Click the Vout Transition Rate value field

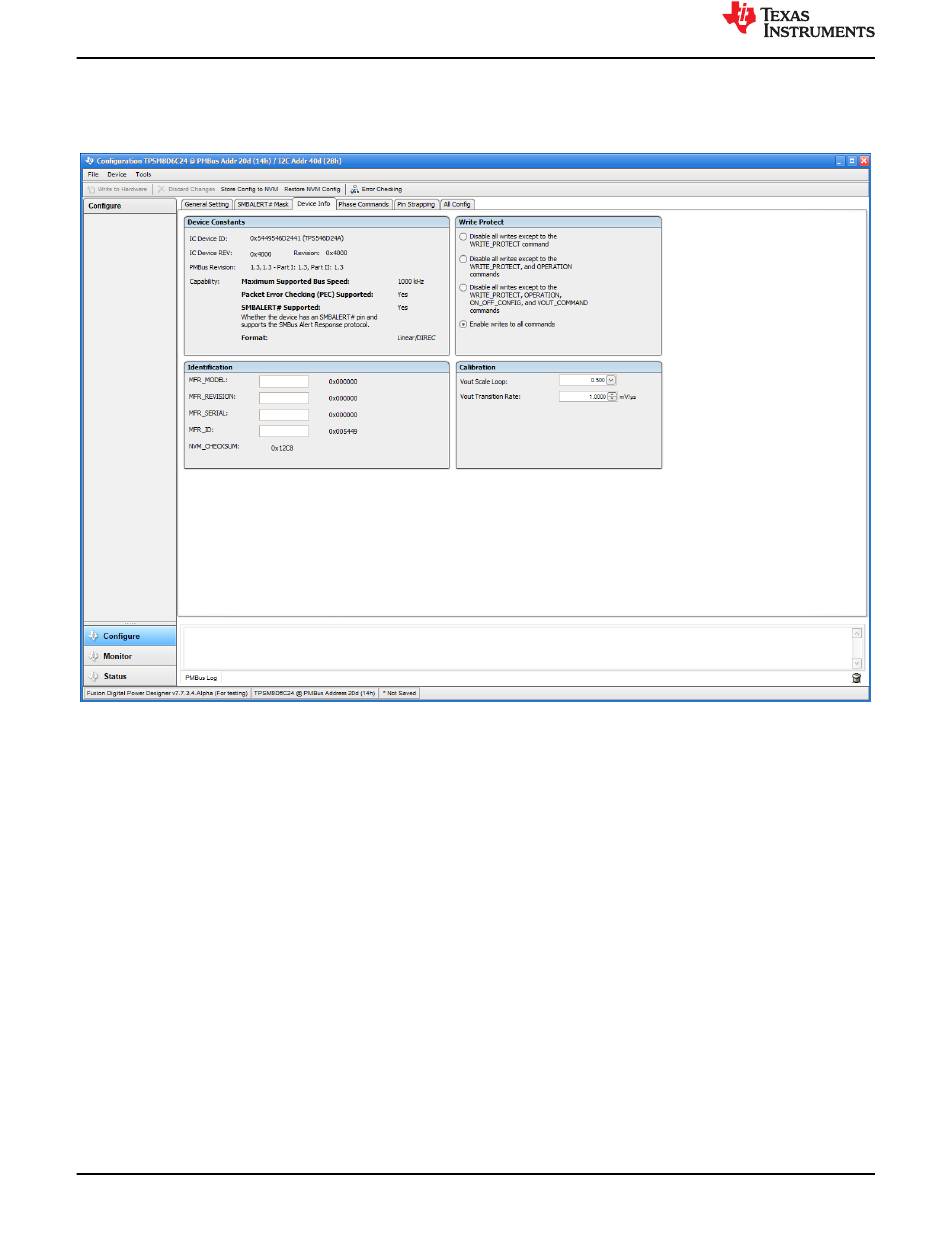click(x=583, y=396)
